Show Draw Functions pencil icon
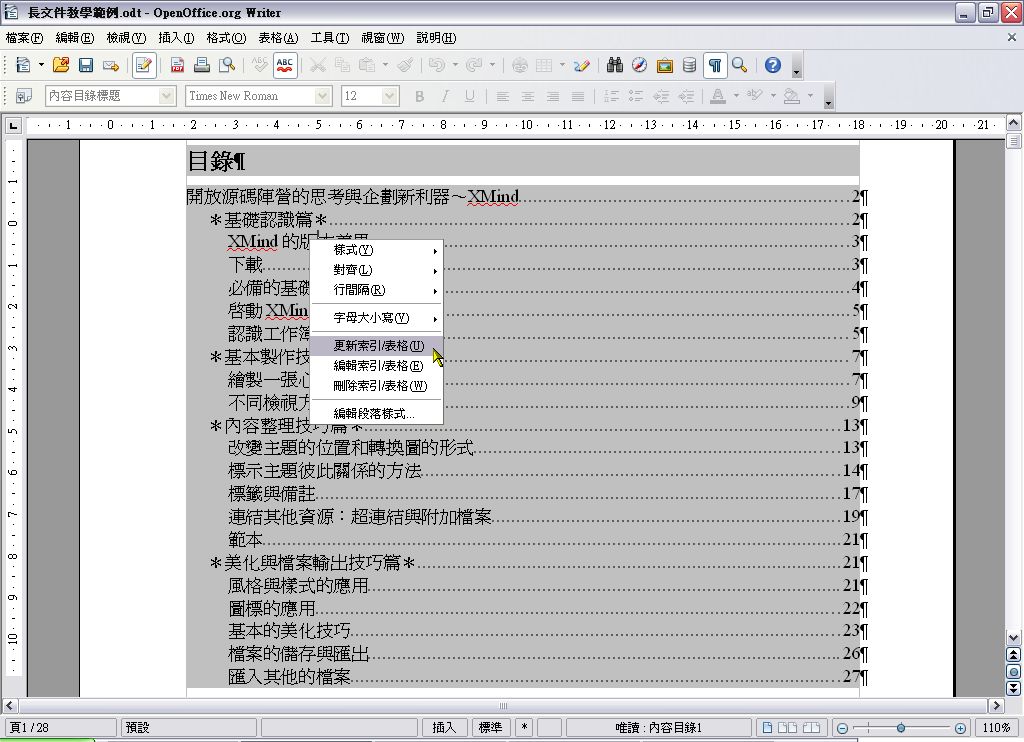This screenshot has height=742, width=1024. click(x=582, y=65)
